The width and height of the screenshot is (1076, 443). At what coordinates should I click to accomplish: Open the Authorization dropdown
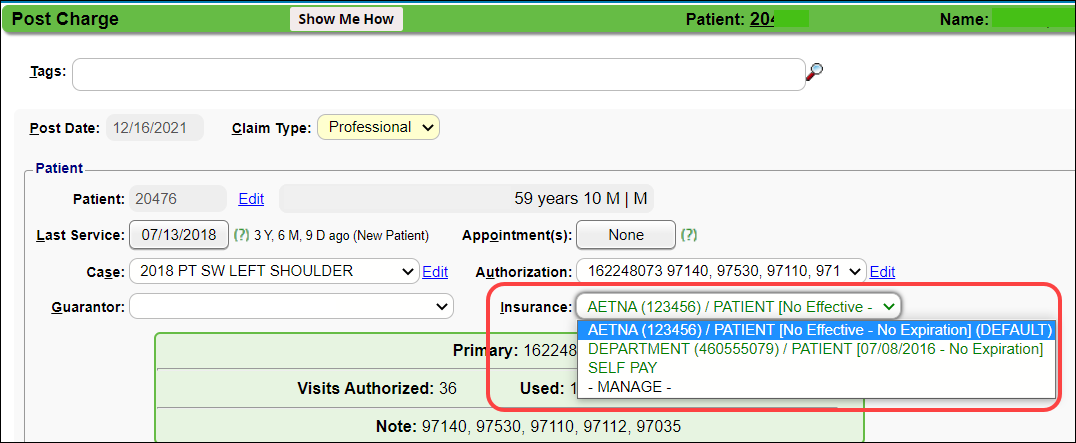click(720, 271)
